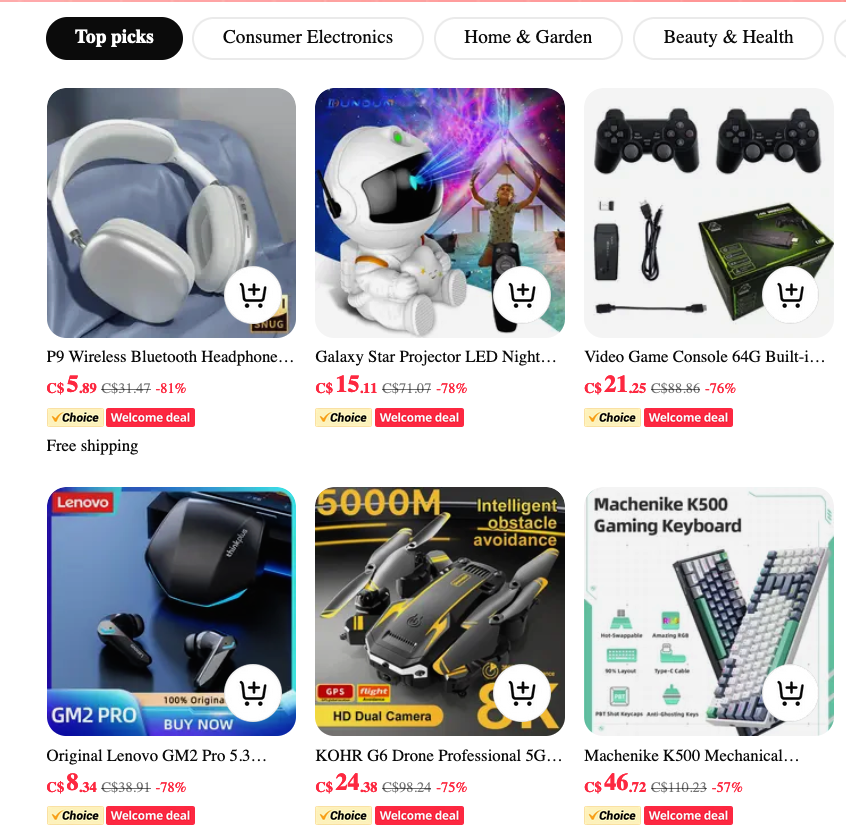846x835 pixels.
Task: Open Video Game Console 64G title link
Action: pyautogui.click(x=705, y=357)
